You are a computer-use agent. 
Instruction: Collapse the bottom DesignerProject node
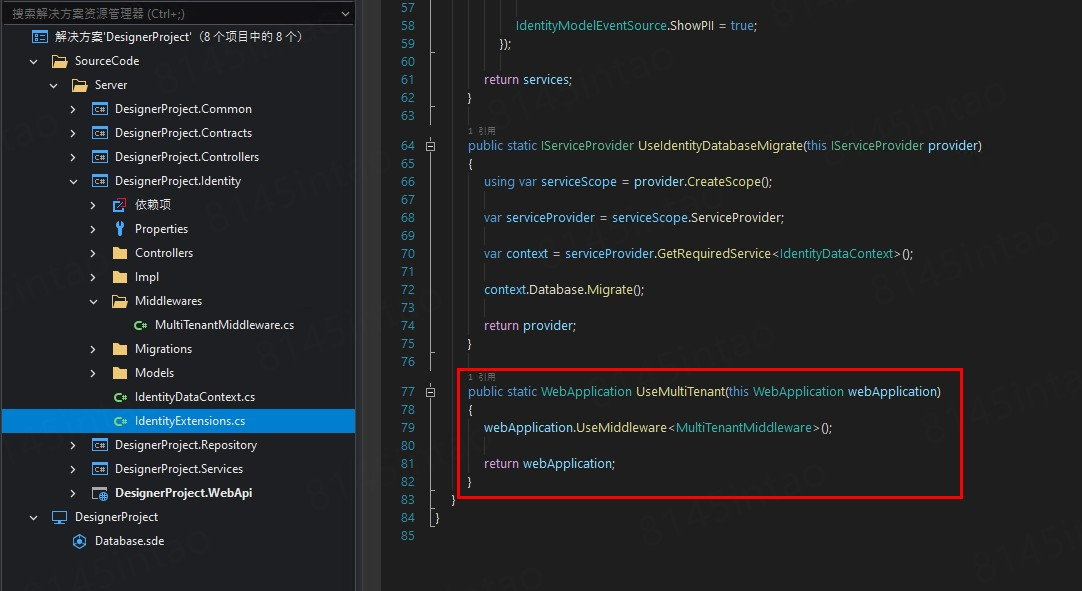[33, 517]
